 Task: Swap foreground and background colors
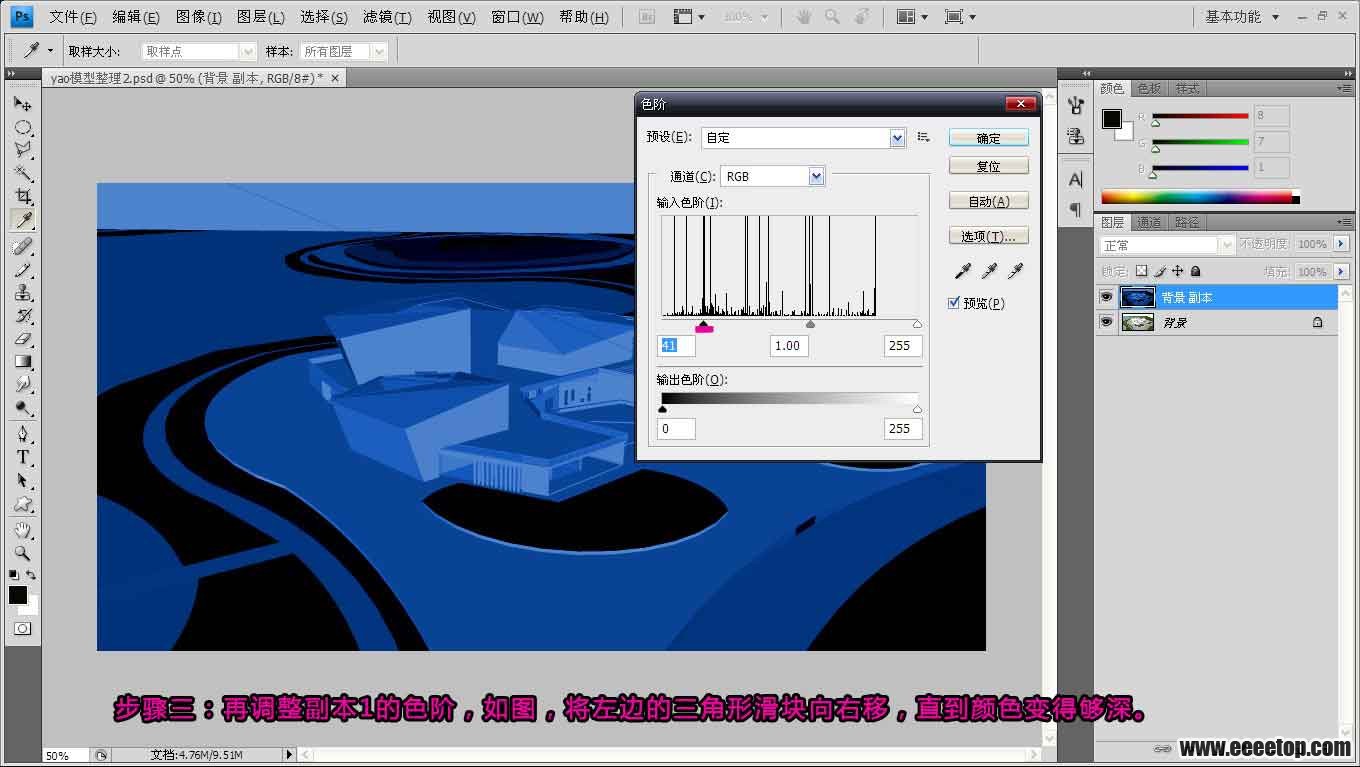(x=31, y=575)
